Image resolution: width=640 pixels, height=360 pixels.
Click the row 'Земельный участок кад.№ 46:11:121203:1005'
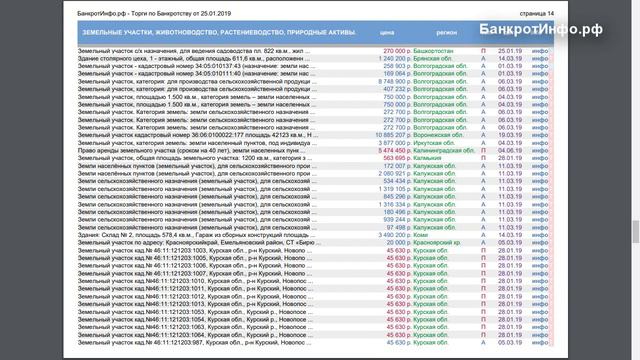pos(316,258)
